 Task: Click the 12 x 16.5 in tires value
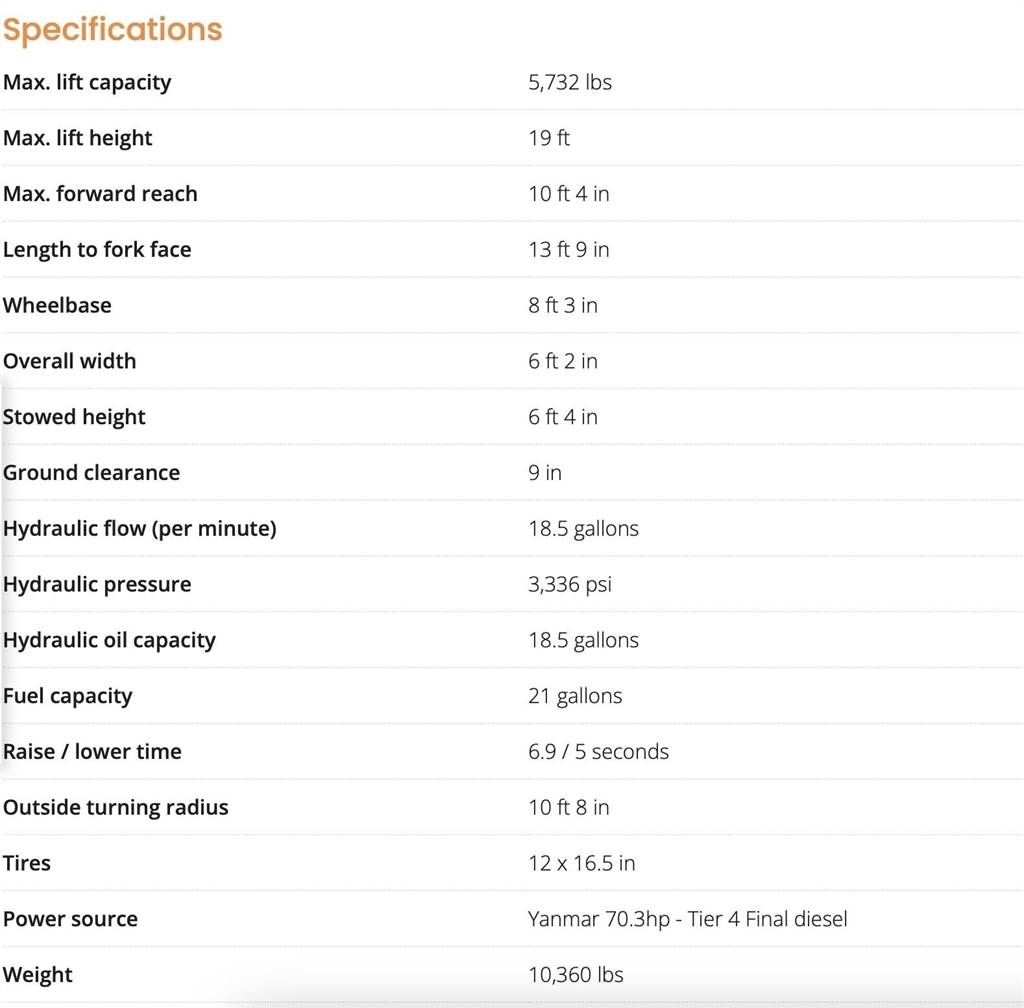click(x=581, y=864)
